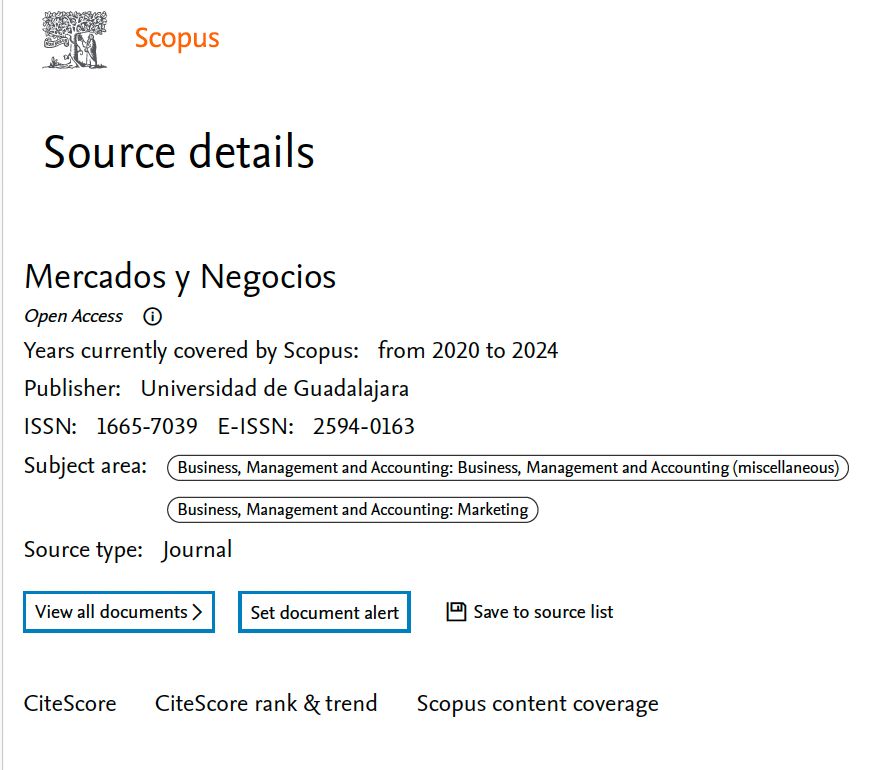Click the Open Access label text
This screenshot has height=770, width=886.
pyautogui.click(x=73, y=317)
